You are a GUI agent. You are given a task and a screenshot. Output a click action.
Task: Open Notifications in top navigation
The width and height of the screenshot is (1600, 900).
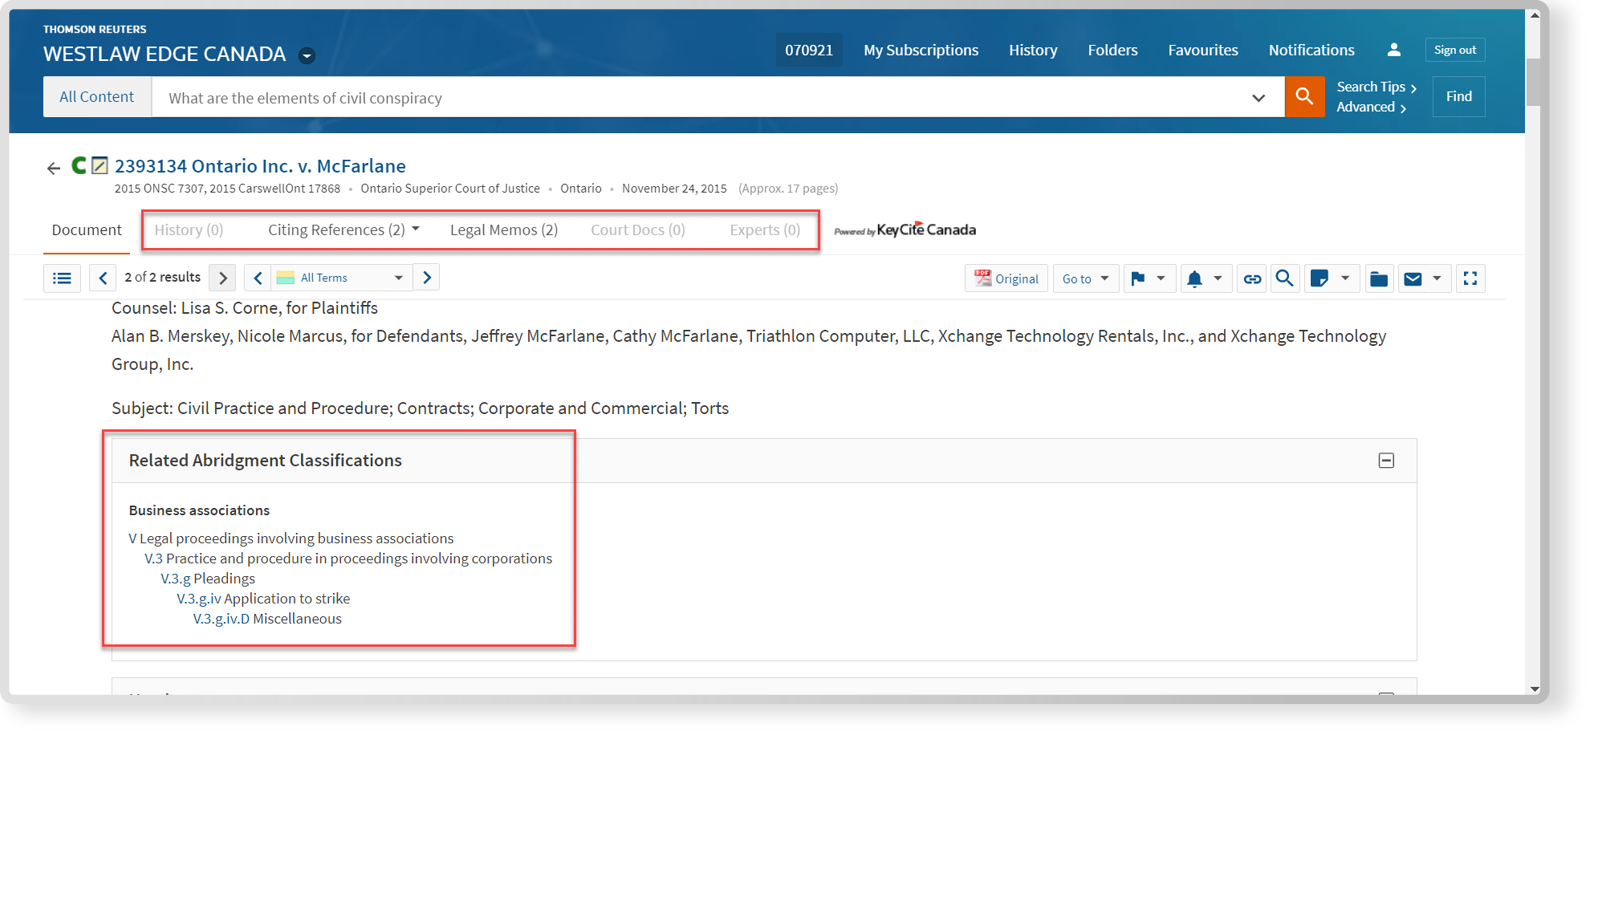1311,50
